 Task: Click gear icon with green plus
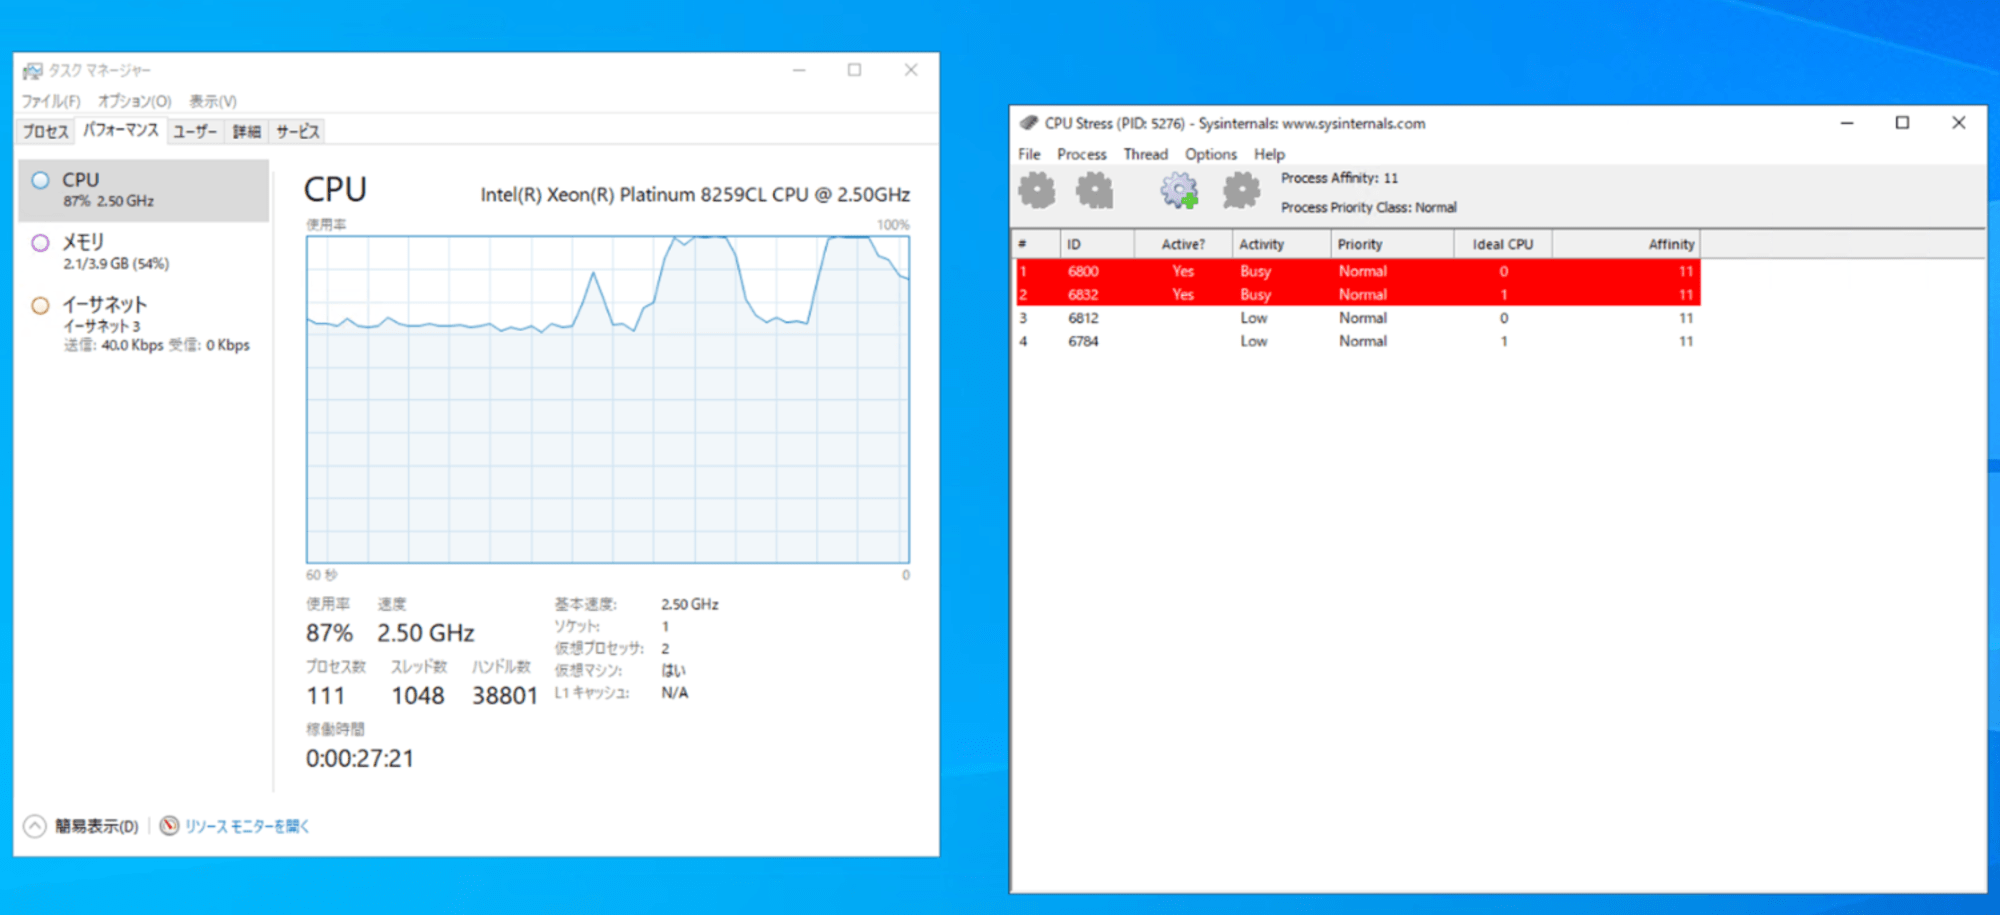point(1180,190)
